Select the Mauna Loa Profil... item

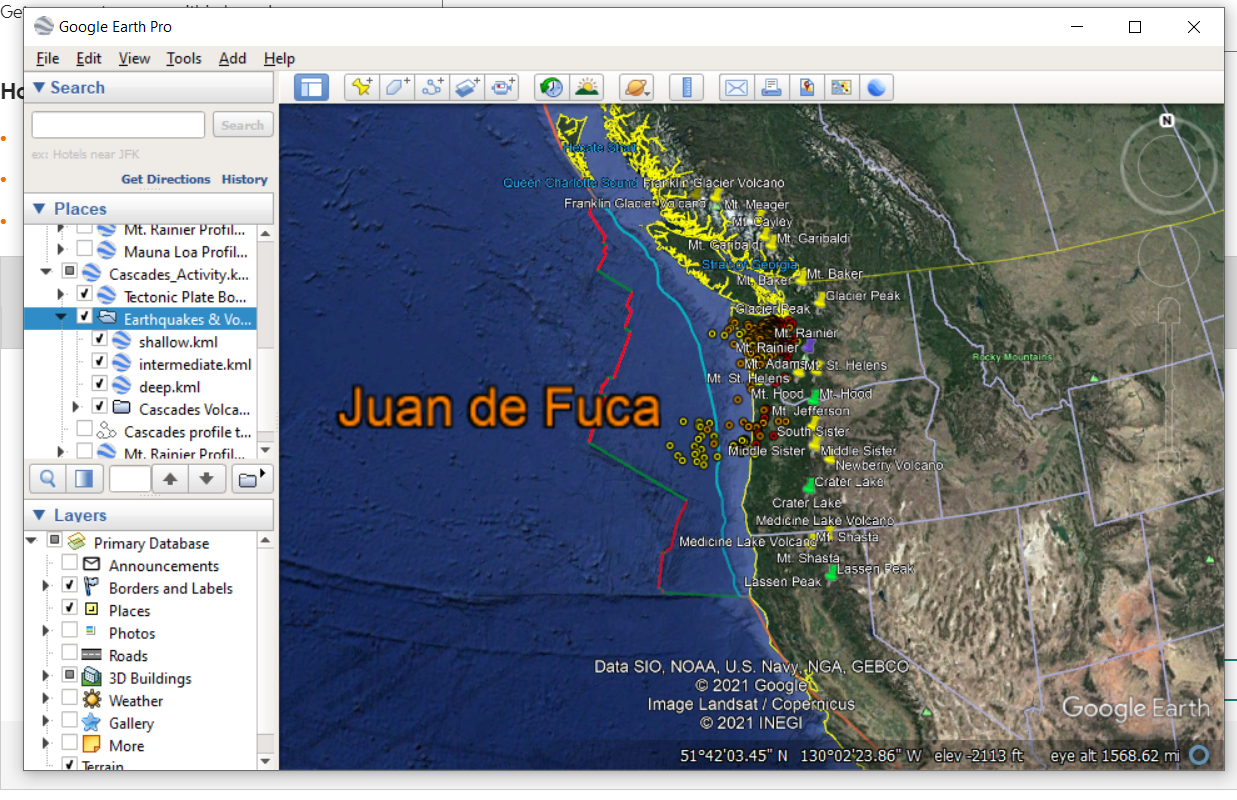tap(186, 251)
